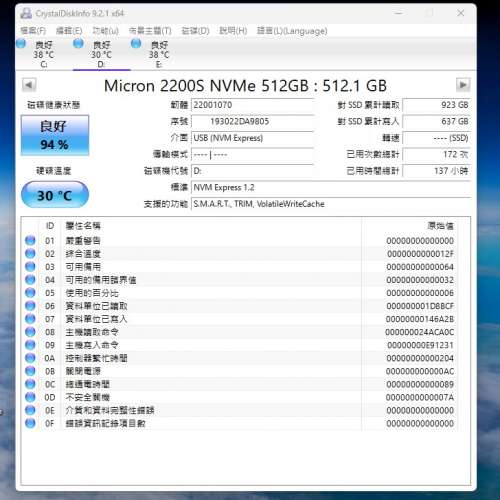Click power on count value 172

tap(436, 154)
